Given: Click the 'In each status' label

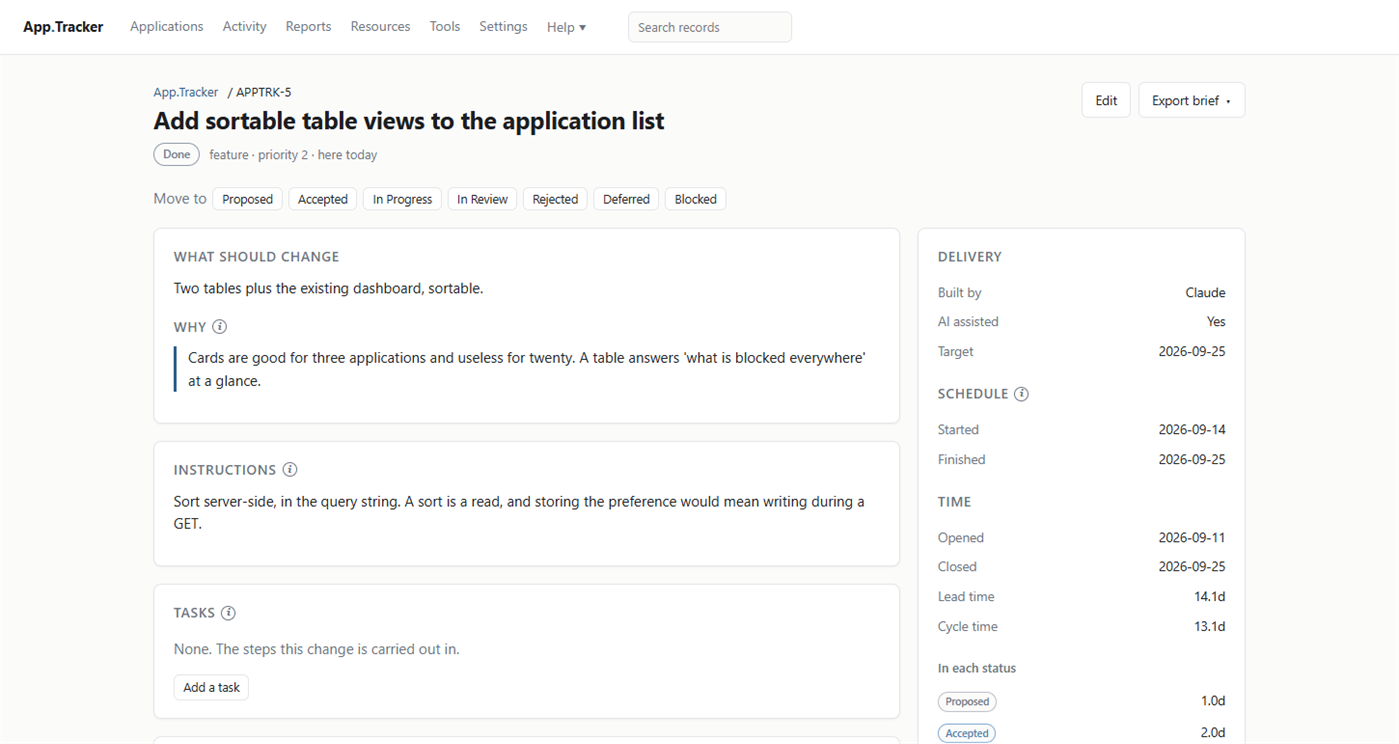Looking at the screenshot, I should pyautogui.click(x=976, y=668).
